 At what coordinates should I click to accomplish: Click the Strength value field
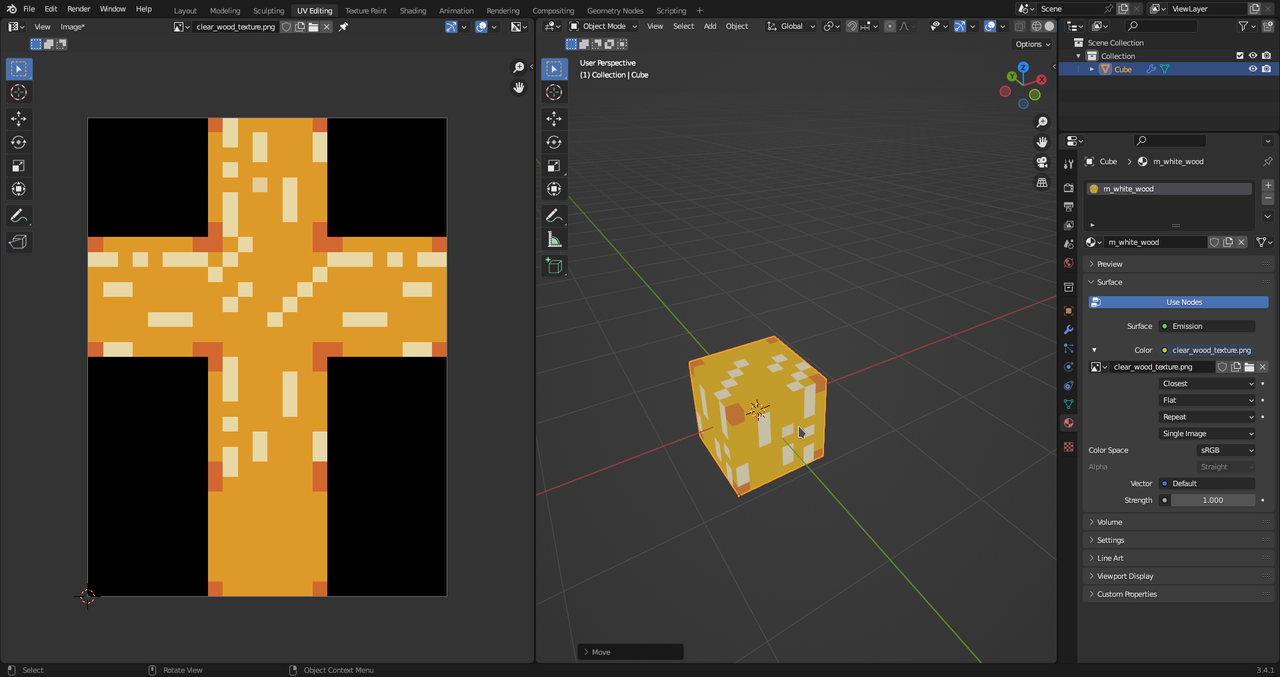click(x=1213, y=500)
